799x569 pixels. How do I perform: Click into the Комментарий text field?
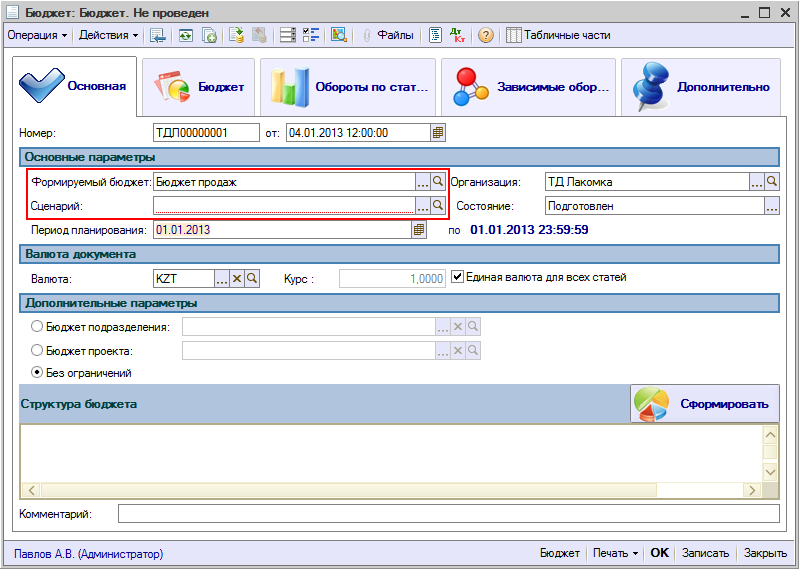click(x=447, y=514)
